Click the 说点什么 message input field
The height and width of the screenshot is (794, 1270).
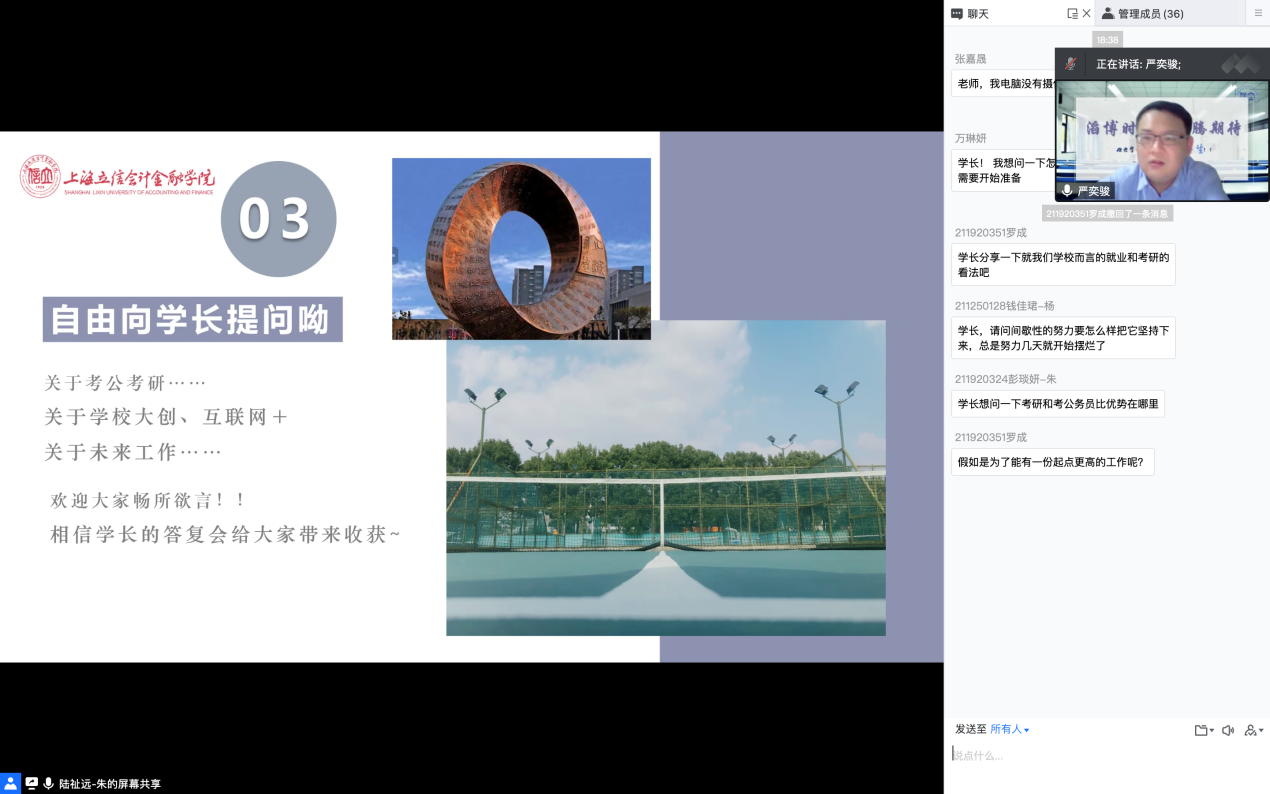[1100, 756]
